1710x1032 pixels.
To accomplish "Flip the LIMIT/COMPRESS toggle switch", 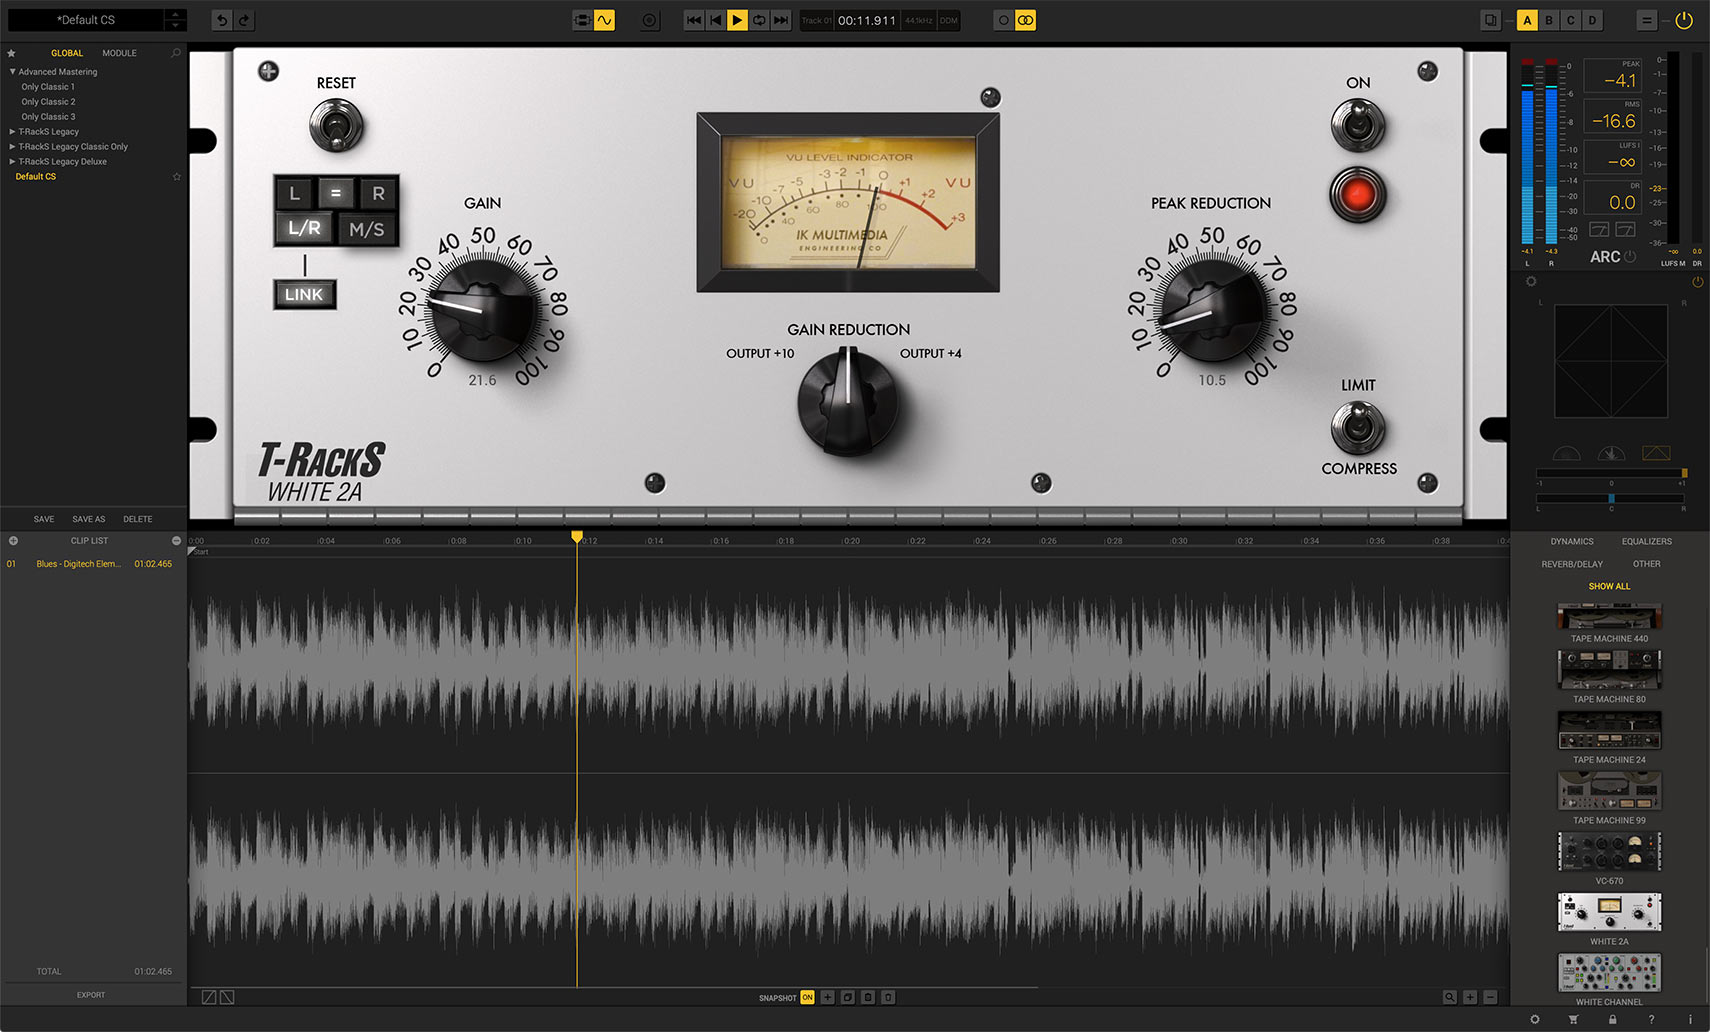I will point(1358,427).
